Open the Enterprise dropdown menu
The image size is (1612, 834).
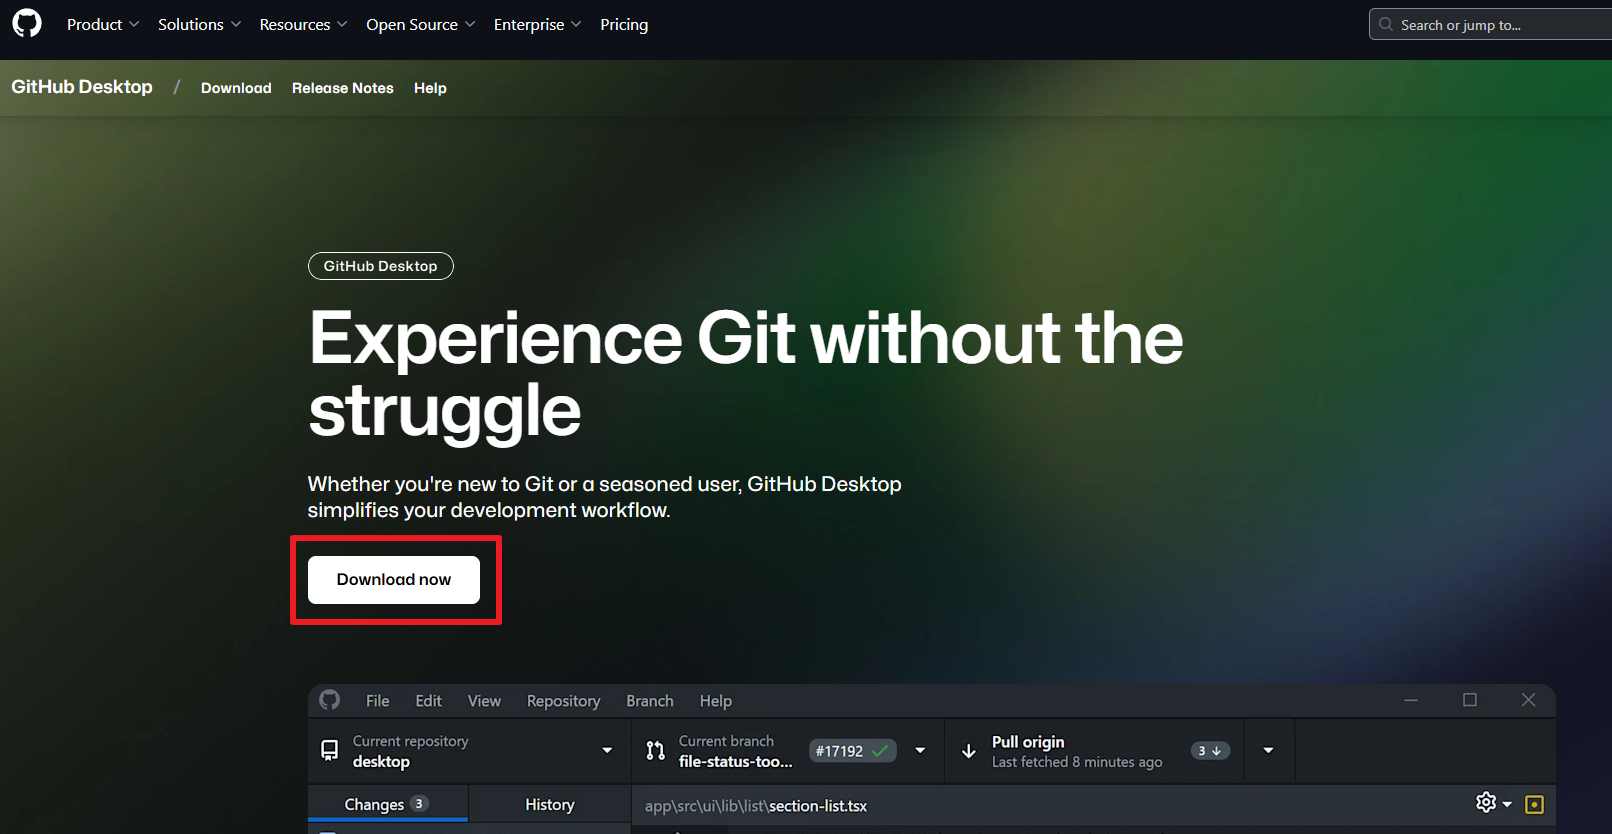(x=537, y=24)
